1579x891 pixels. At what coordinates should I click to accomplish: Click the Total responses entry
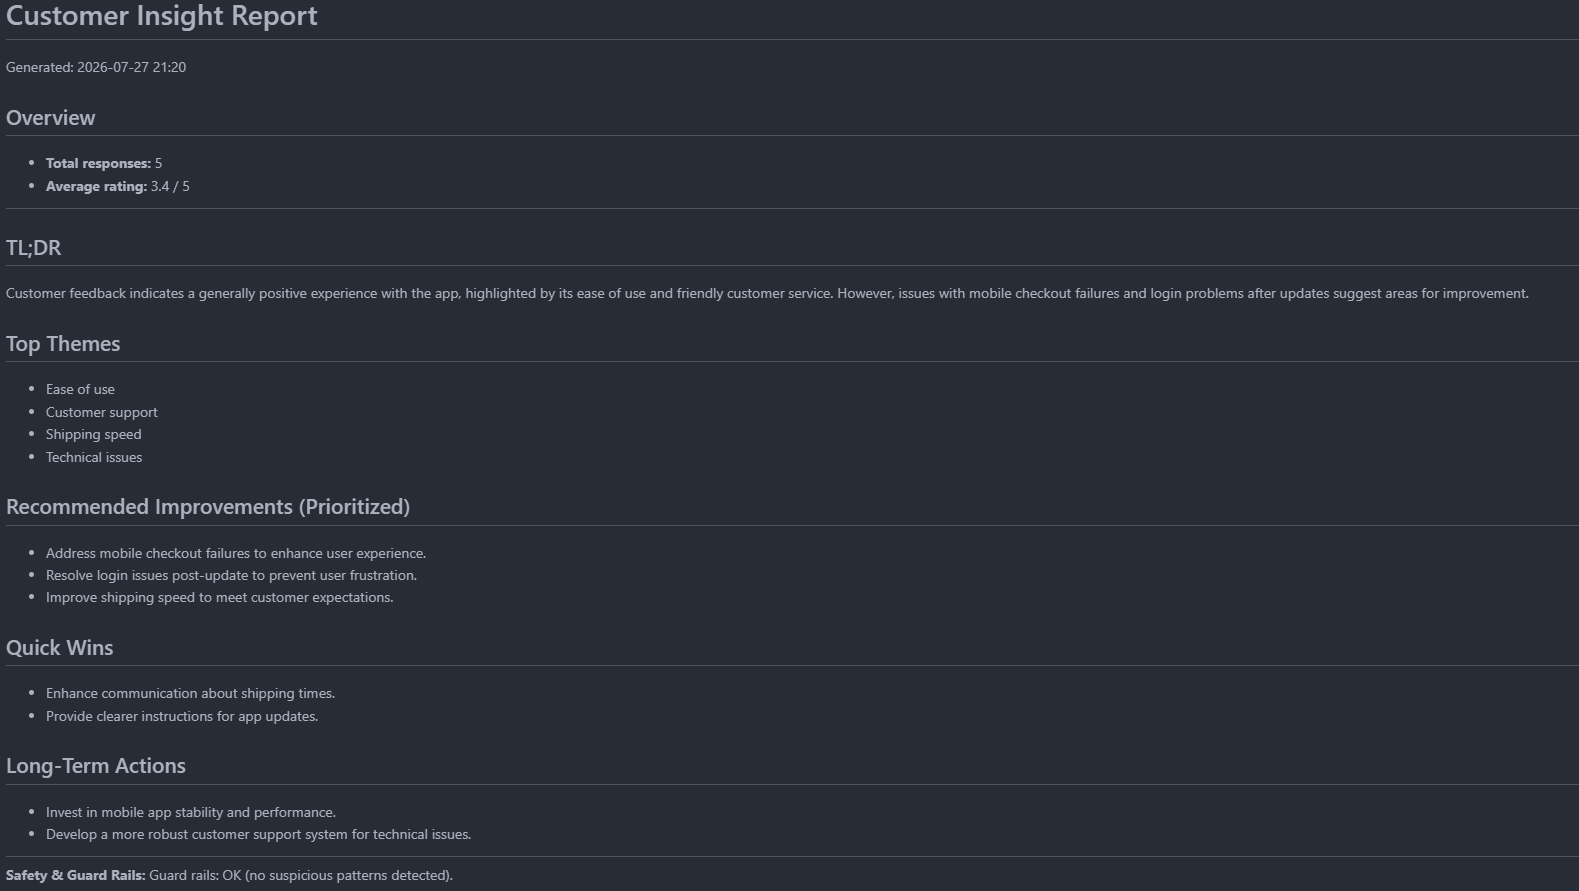pos(104,163)
